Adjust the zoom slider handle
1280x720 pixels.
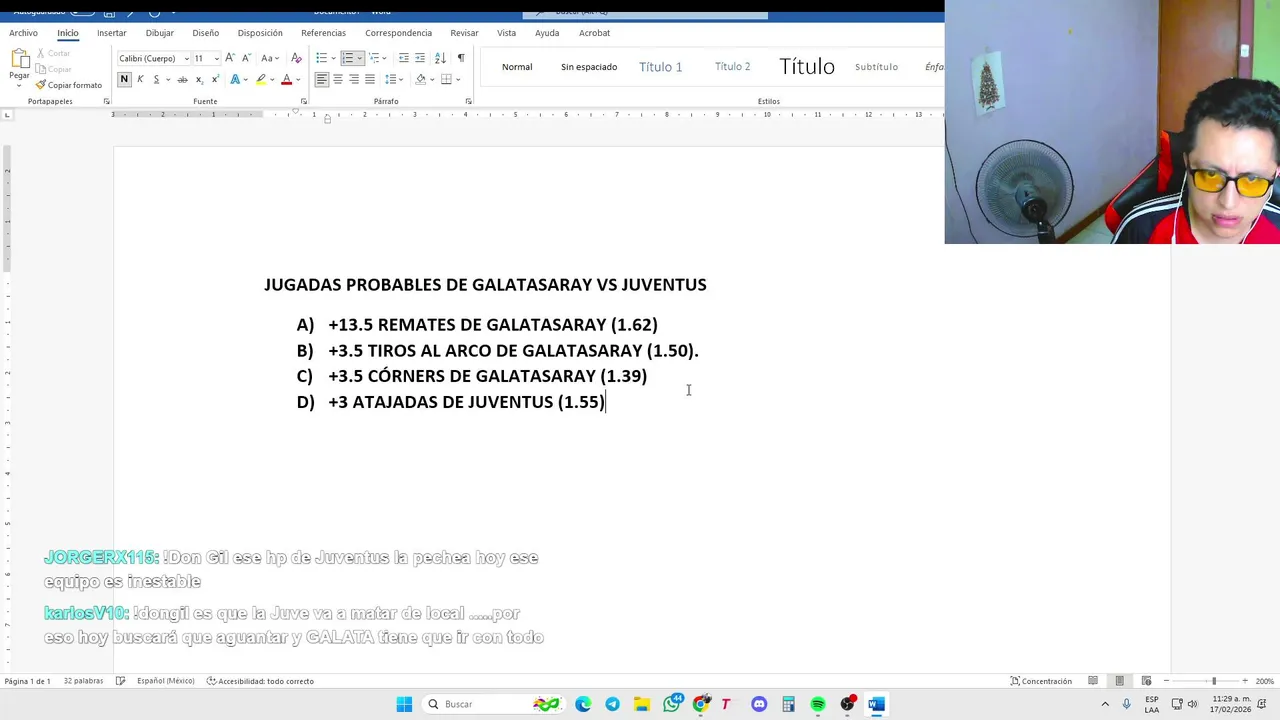(1214, 681)
